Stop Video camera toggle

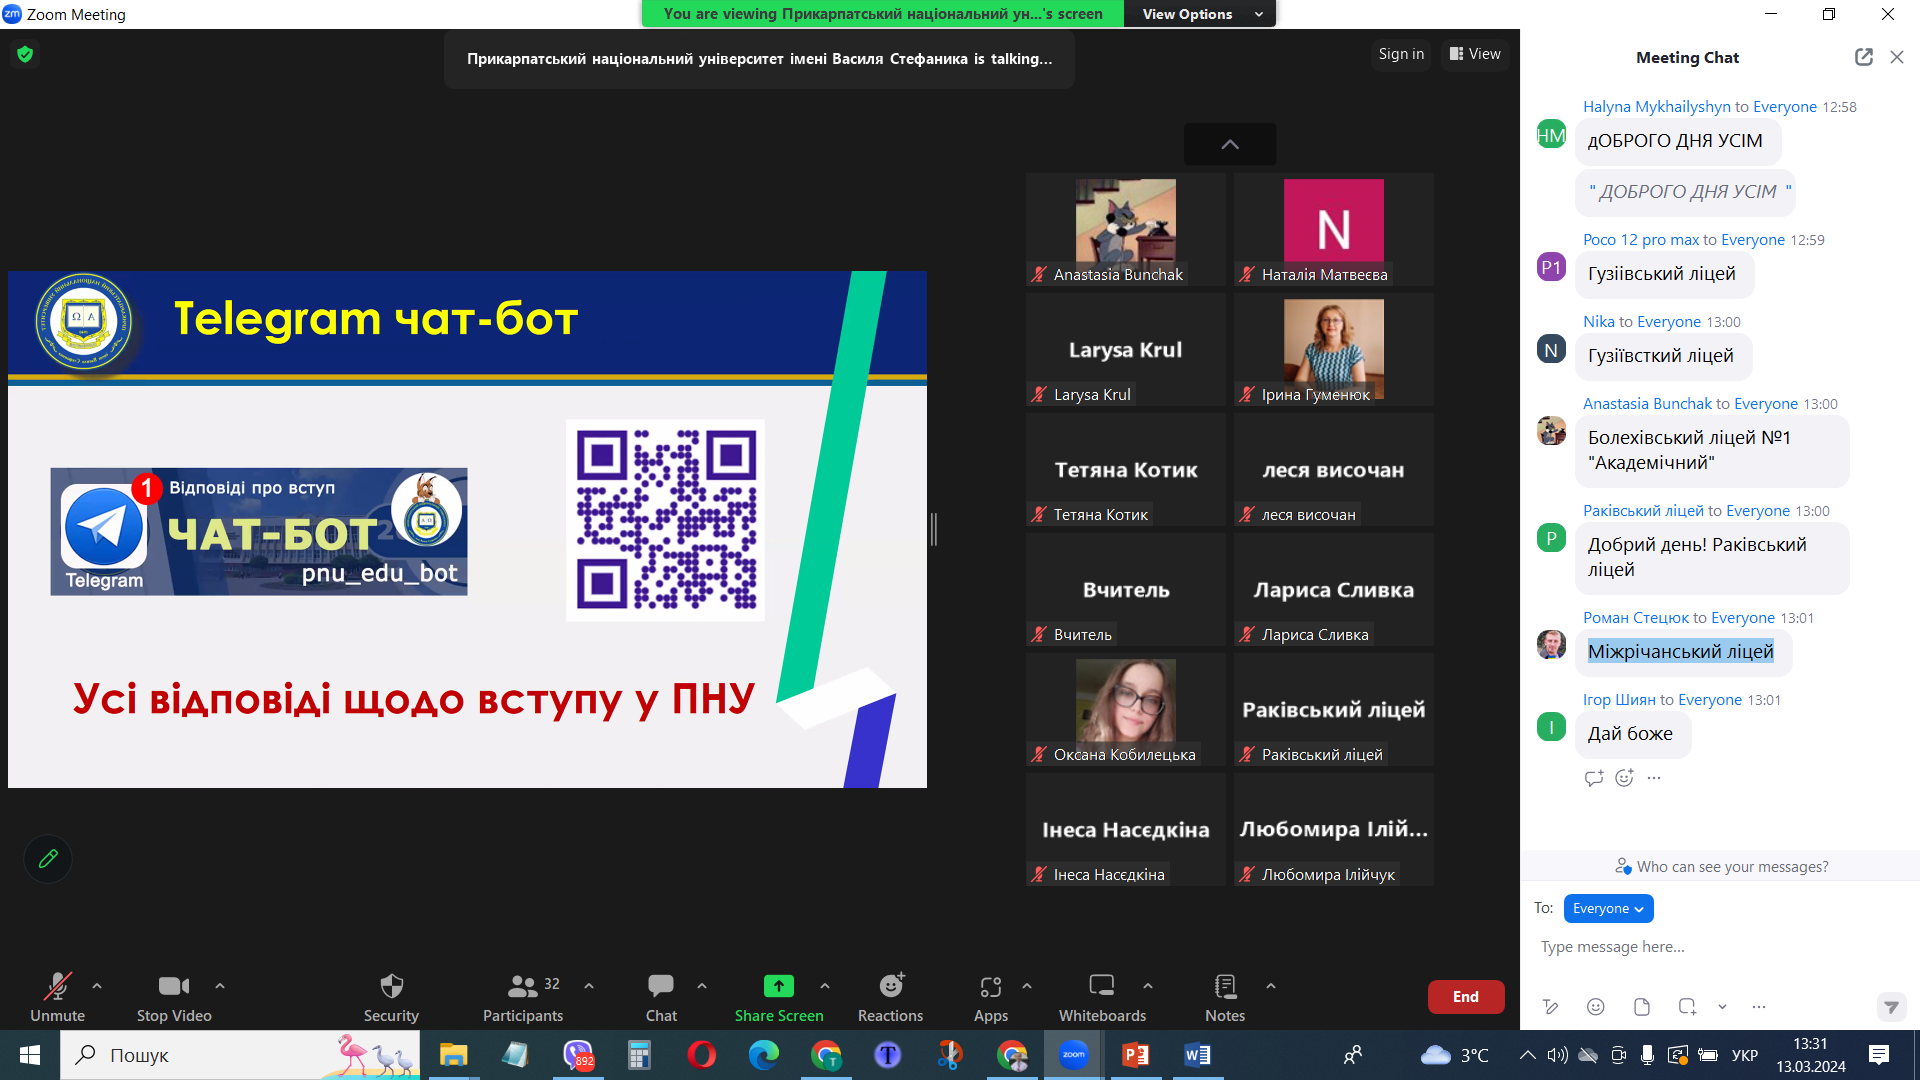[174, 987]
